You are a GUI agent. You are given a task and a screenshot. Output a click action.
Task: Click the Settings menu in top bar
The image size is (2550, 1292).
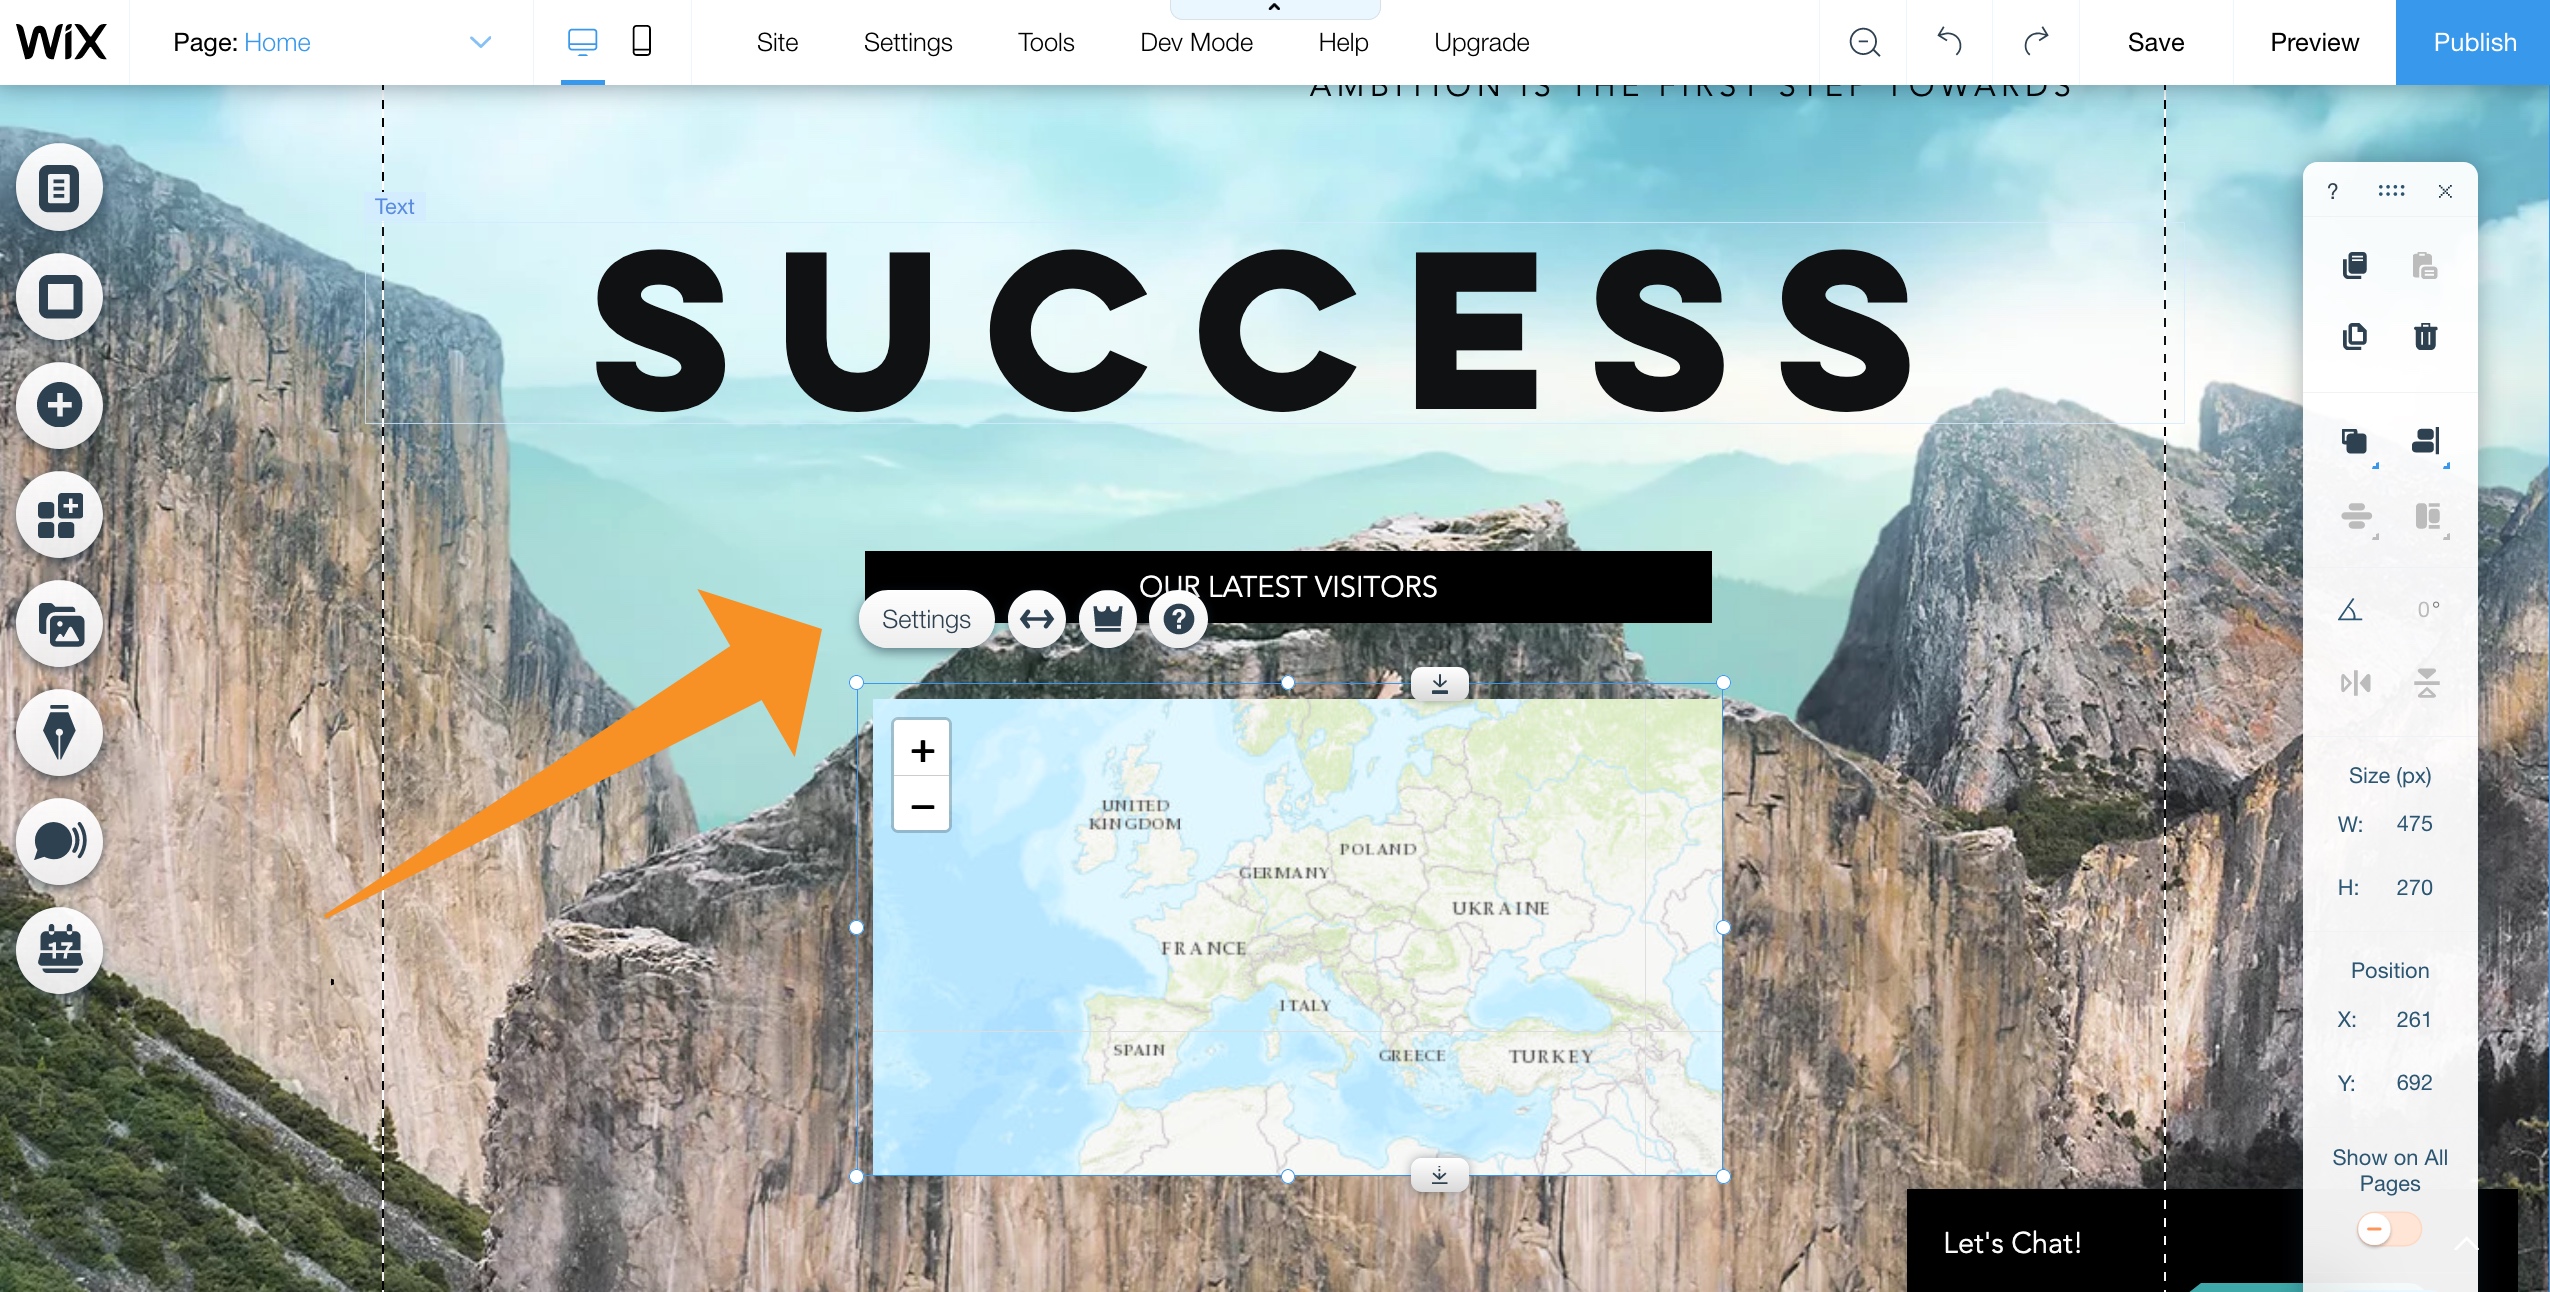coord(908,41)
